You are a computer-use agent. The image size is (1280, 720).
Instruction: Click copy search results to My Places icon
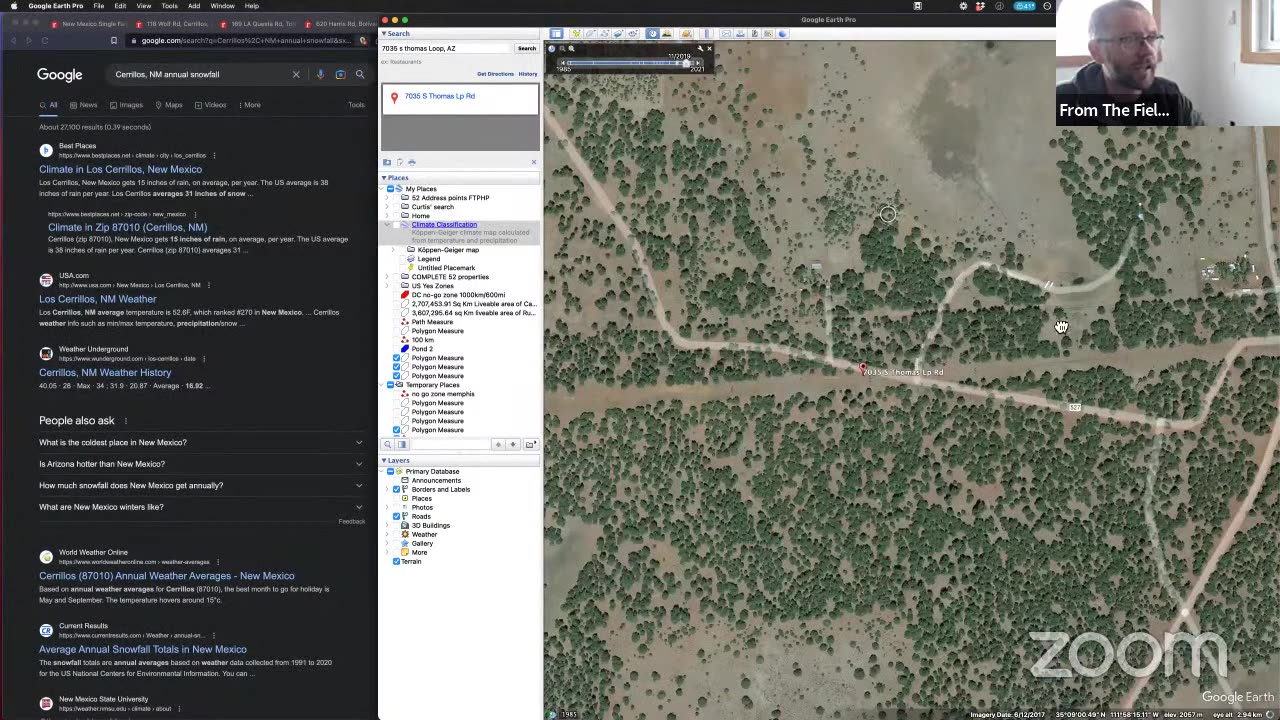click(x=387, y=162)
